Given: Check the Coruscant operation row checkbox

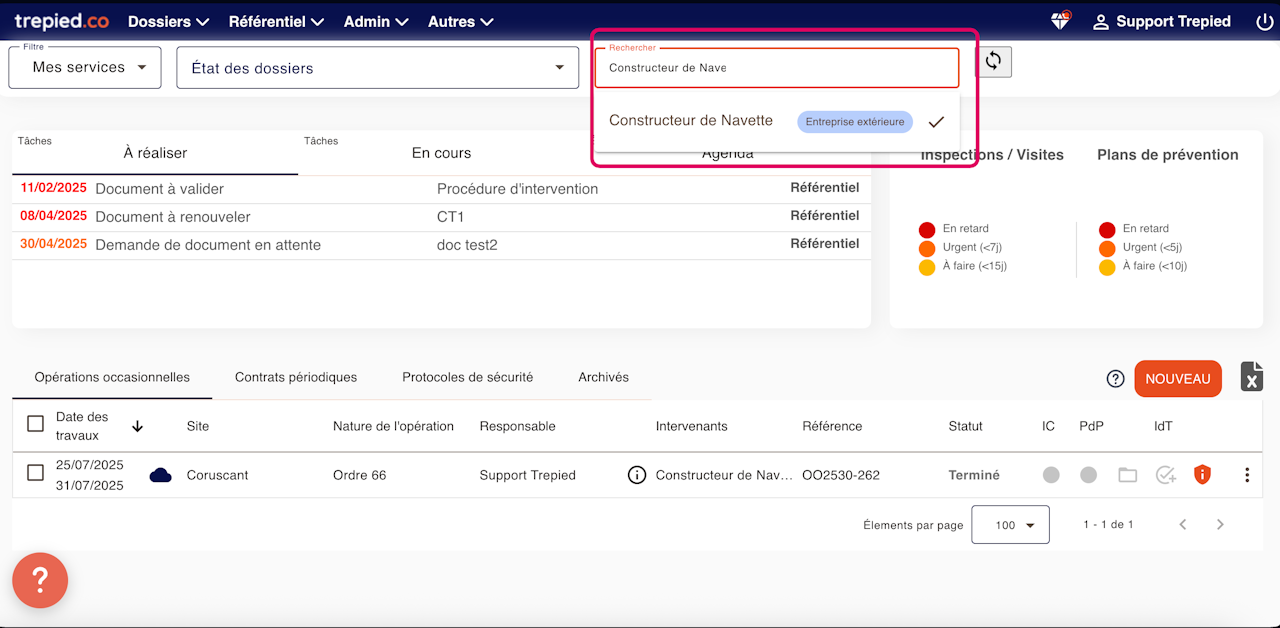Looking at the screenshot, I should [x=35, y=473].
